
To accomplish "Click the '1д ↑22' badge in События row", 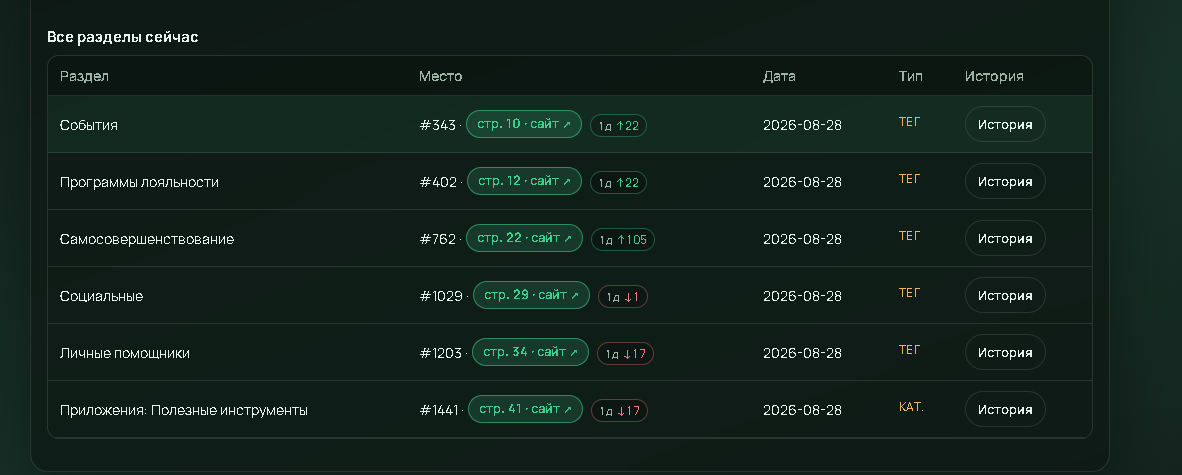I will [618, 126].
